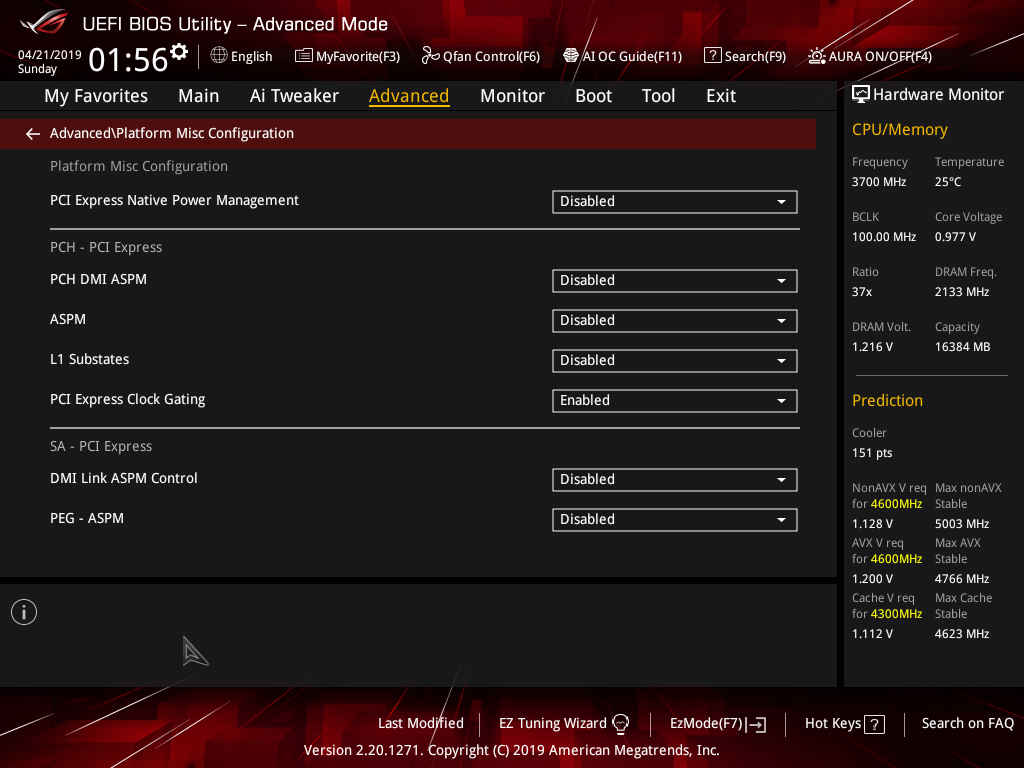The width and height of the screenshot is (1024, 768).
Task: Click the EzMode exit arrow icon
Action: pyautogui.click(x=756, y=724)
